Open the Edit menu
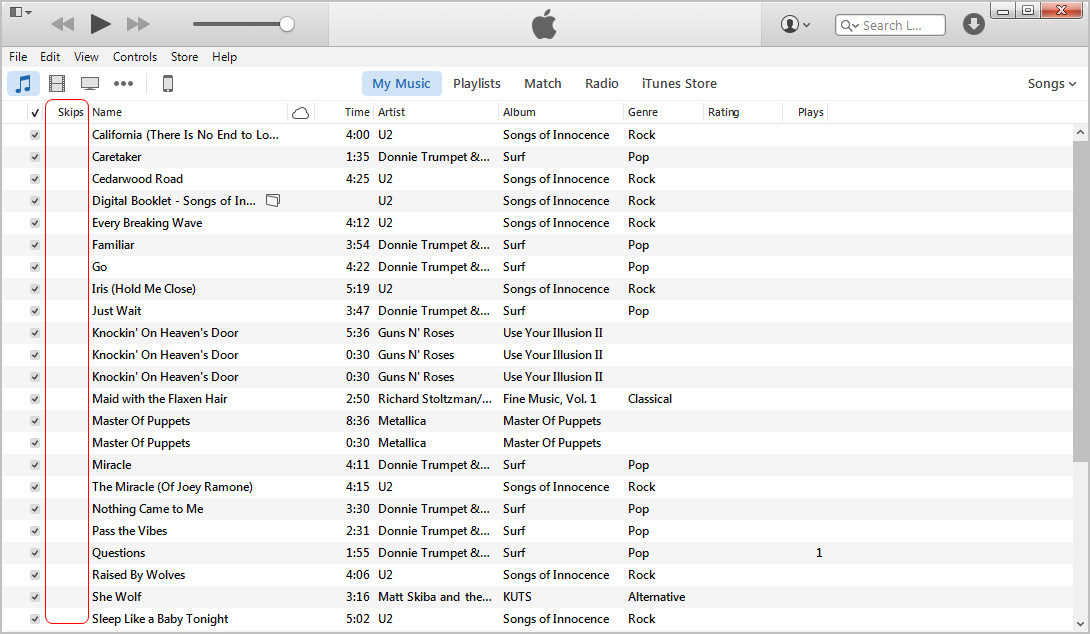Viewport: 1090px width, 634px height. pos(50,57)
